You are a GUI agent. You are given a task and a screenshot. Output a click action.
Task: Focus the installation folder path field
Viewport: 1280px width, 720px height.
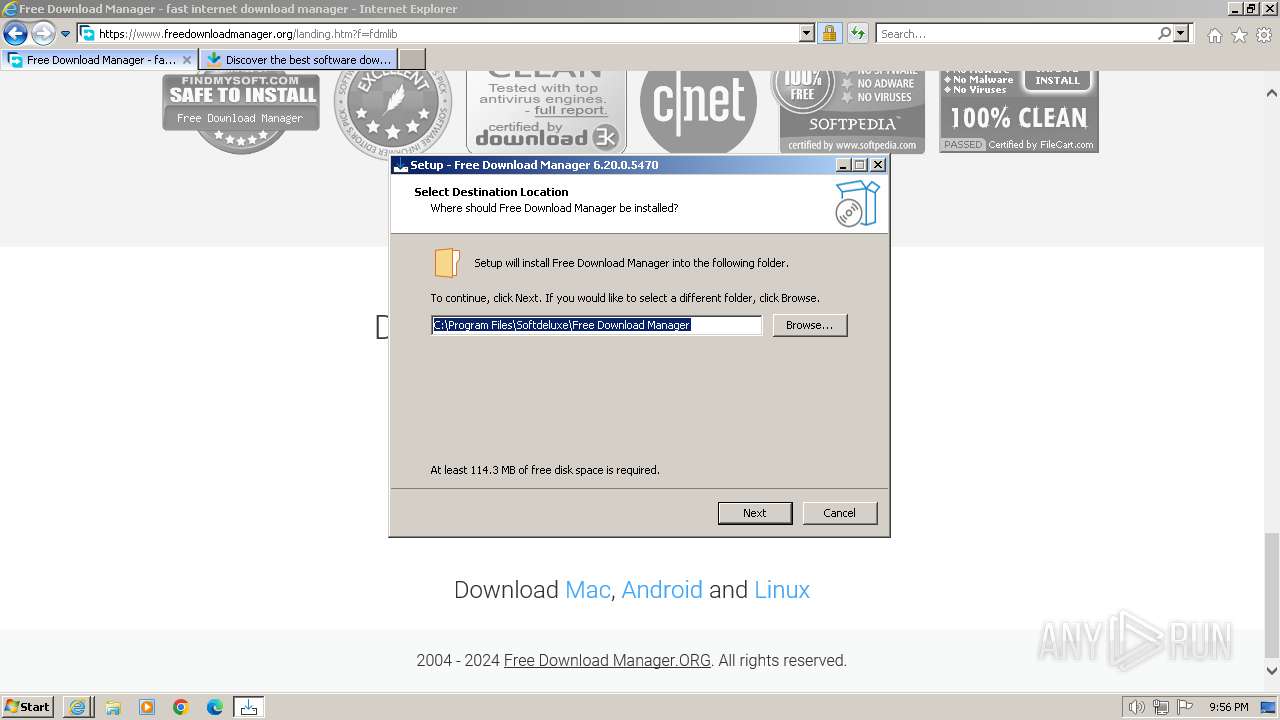(x=596, y=325)
